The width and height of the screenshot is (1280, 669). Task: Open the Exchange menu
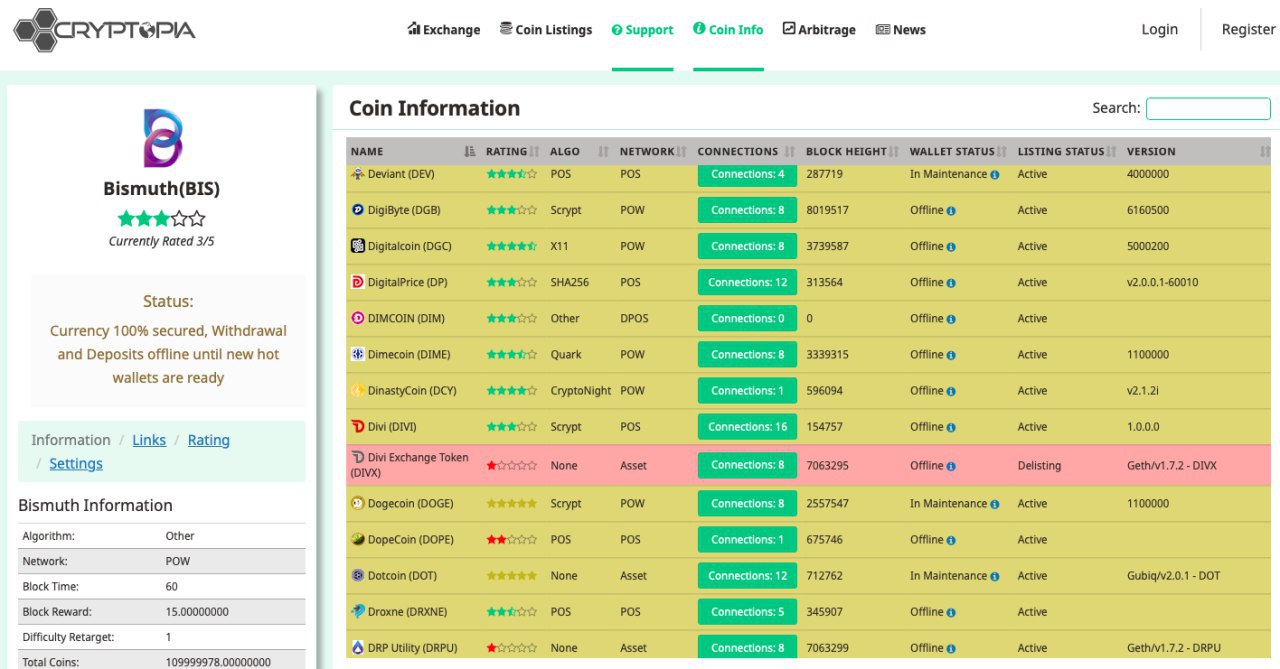[444, 30]
